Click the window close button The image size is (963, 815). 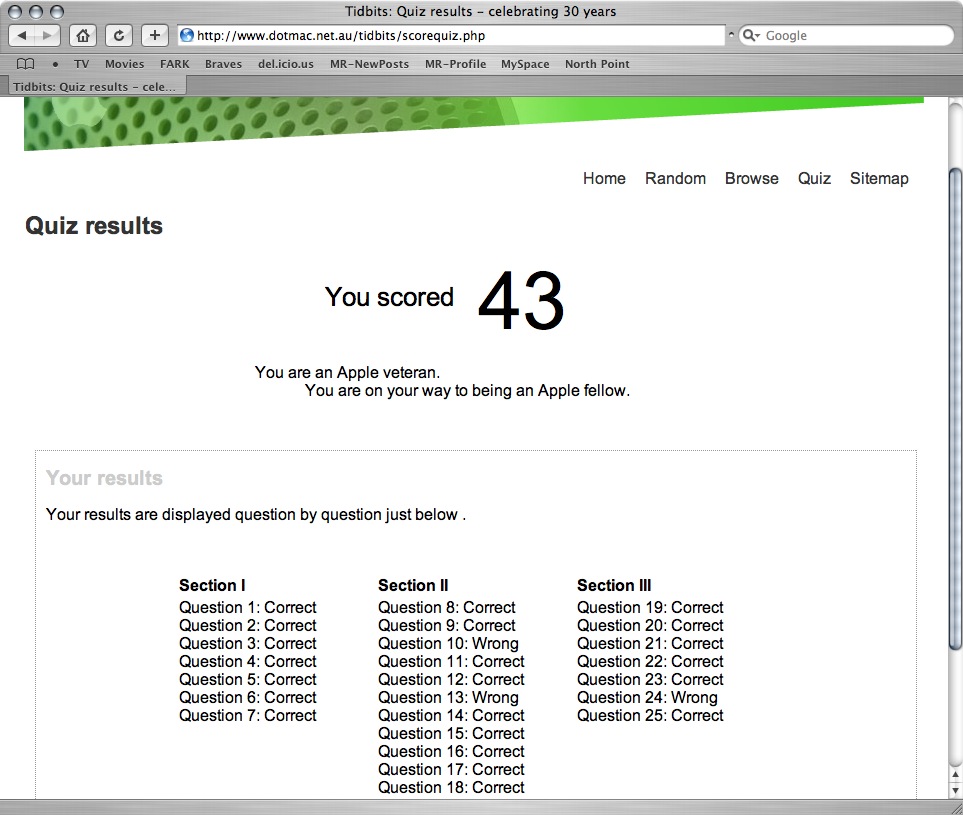pos(15,12)
